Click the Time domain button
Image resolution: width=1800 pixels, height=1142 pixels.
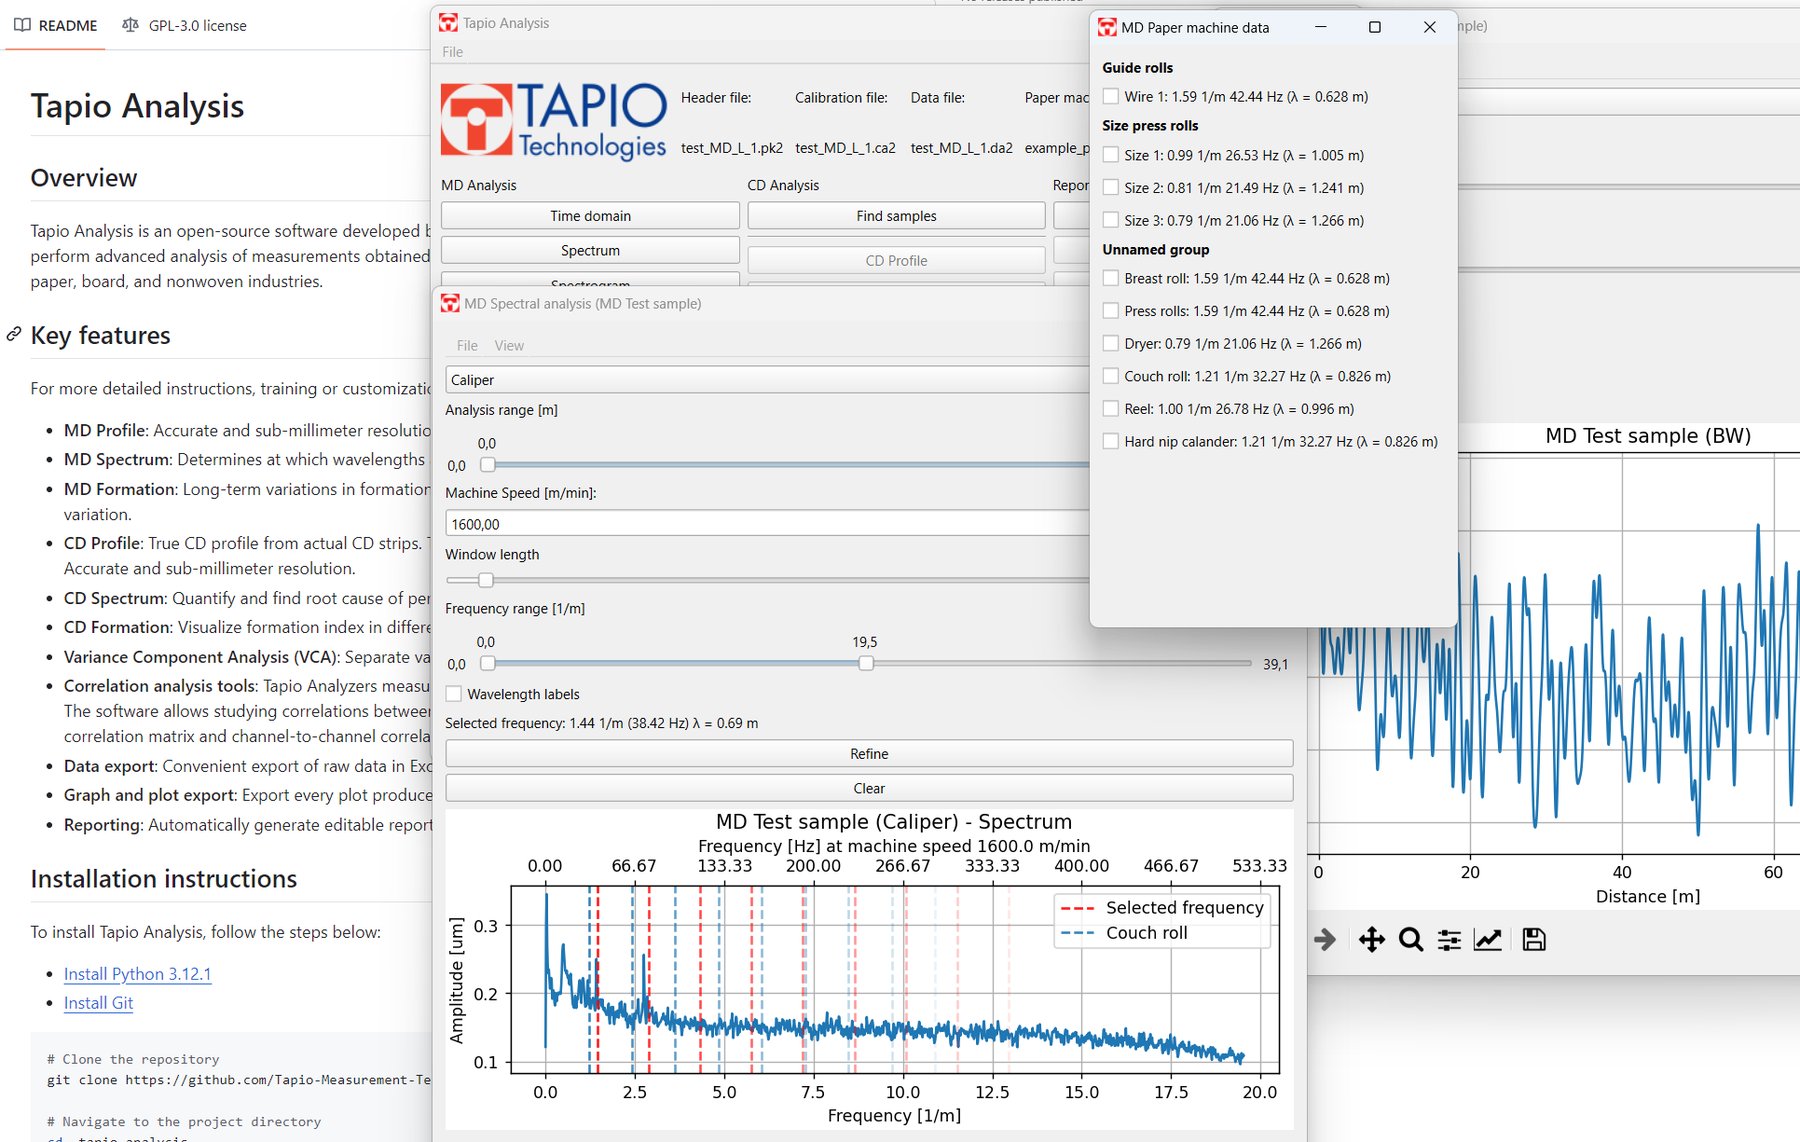tap(590, 216)
